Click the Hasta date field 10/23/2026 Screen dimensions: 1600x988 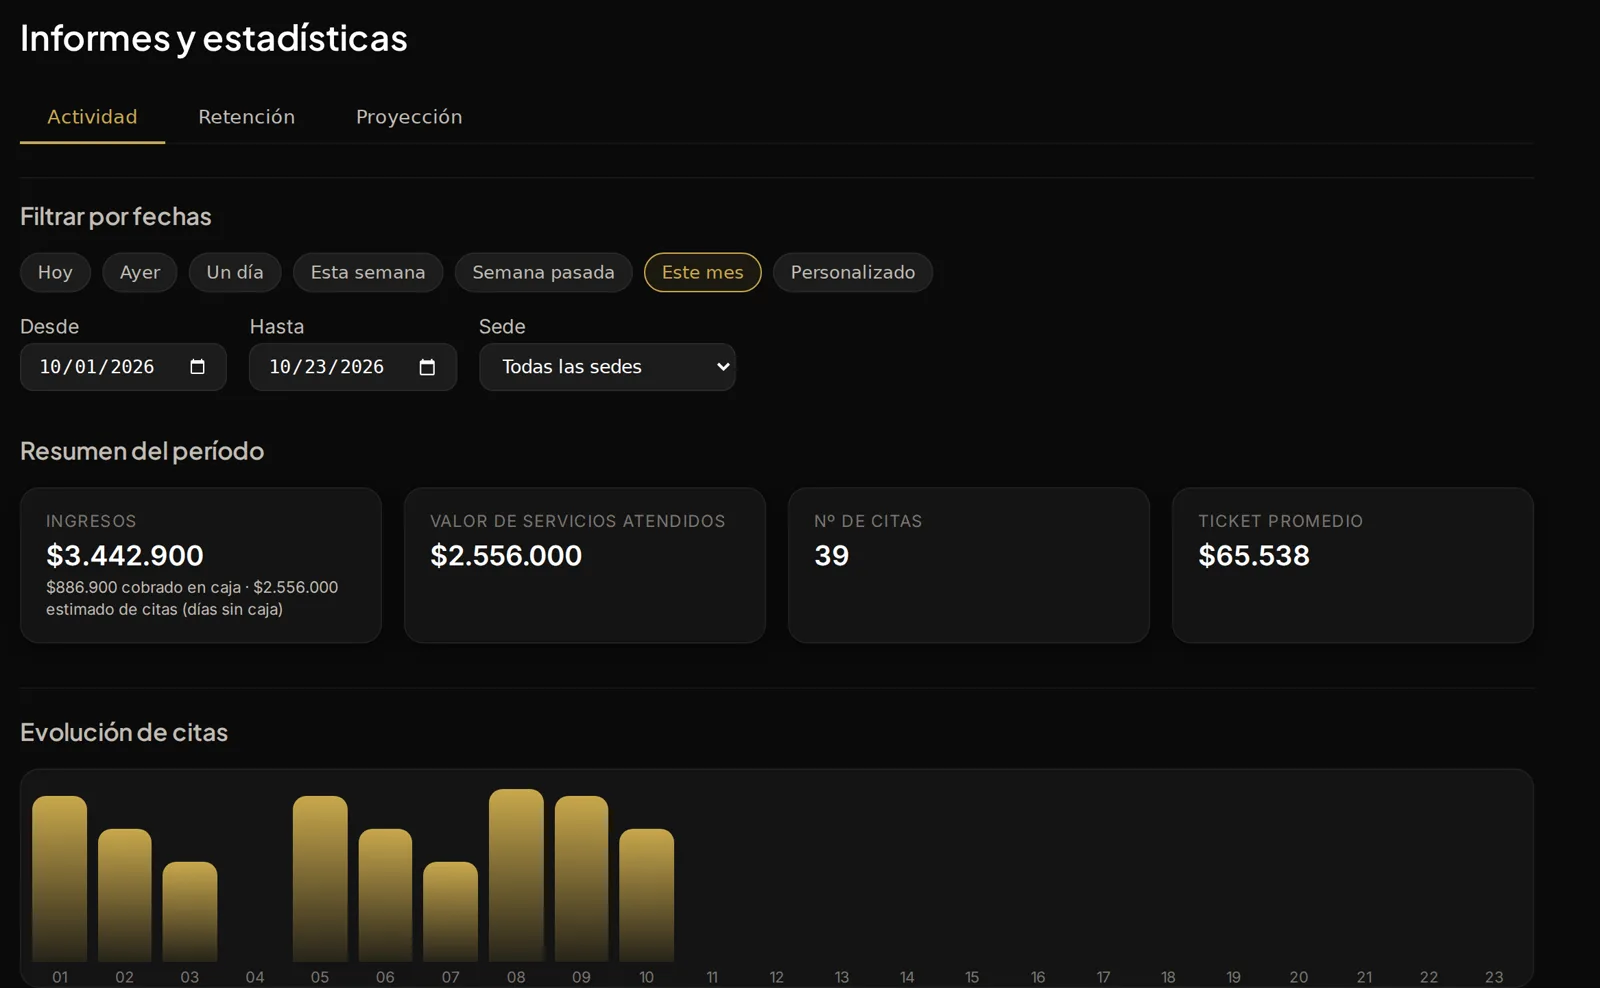point(353,367)
